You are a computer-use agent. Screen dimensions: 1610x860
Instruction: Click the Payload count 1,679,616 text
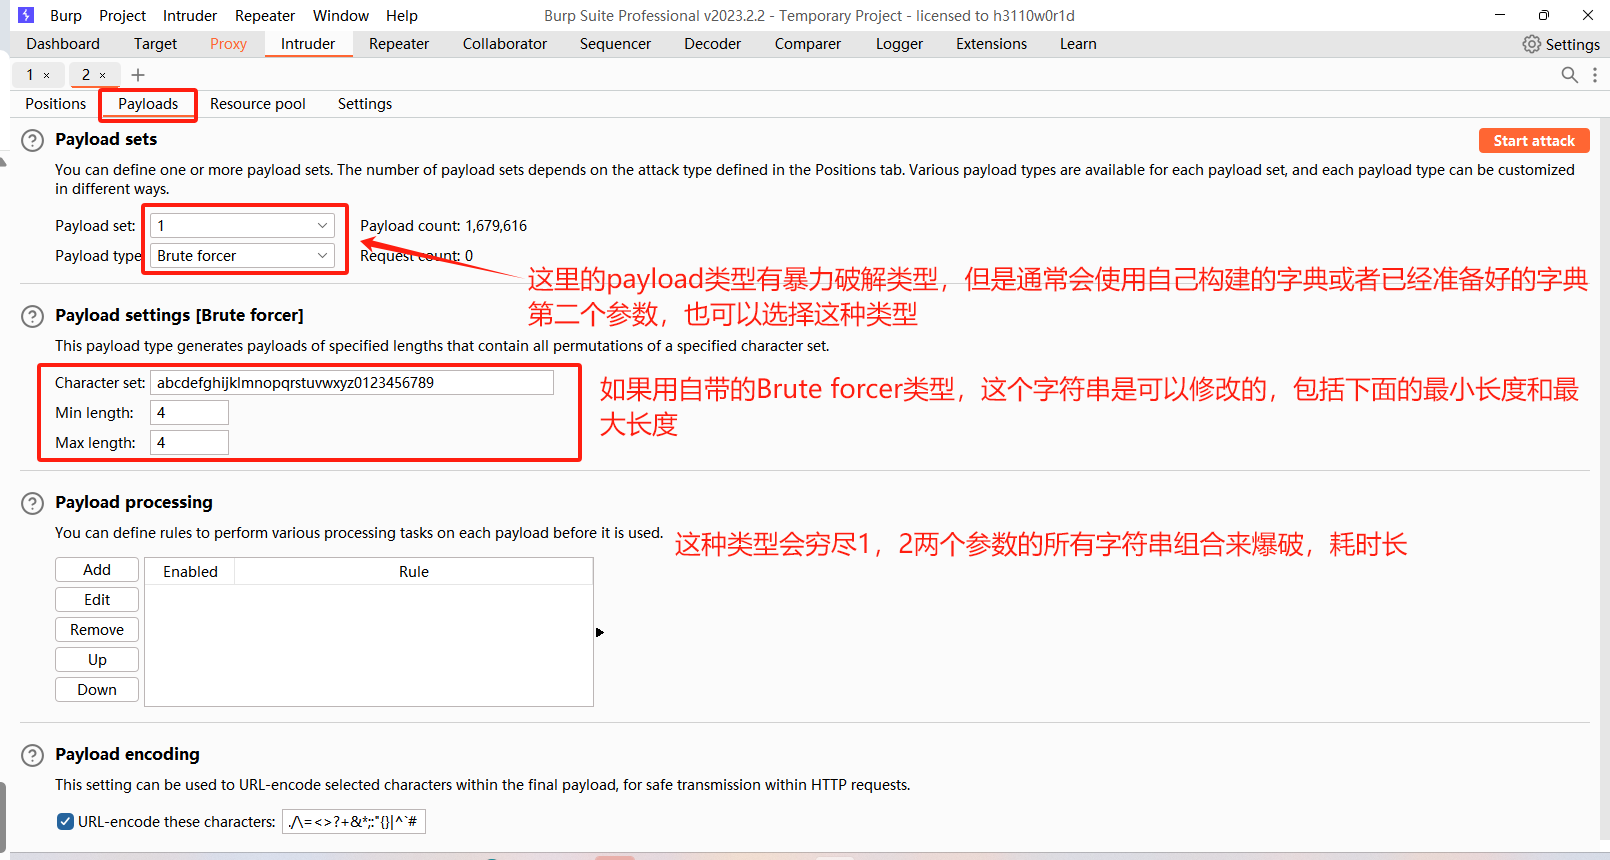(x=443, y=226)
